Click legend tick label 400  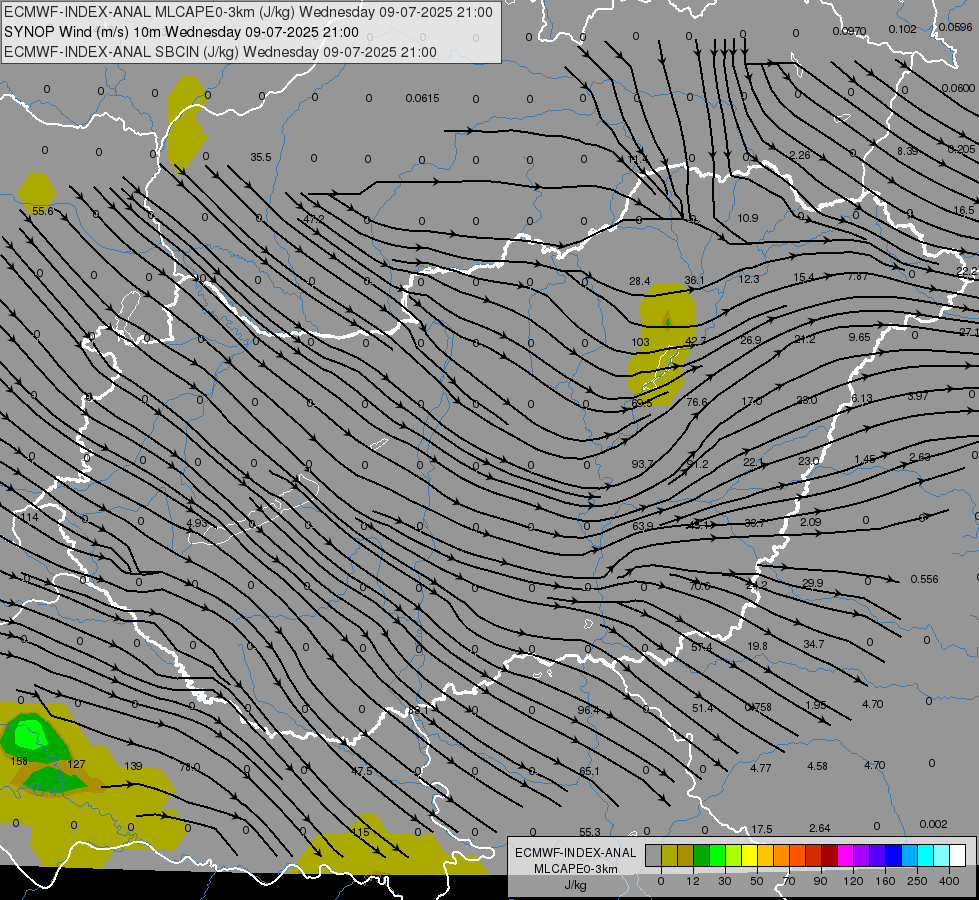[x=949, y=881]
